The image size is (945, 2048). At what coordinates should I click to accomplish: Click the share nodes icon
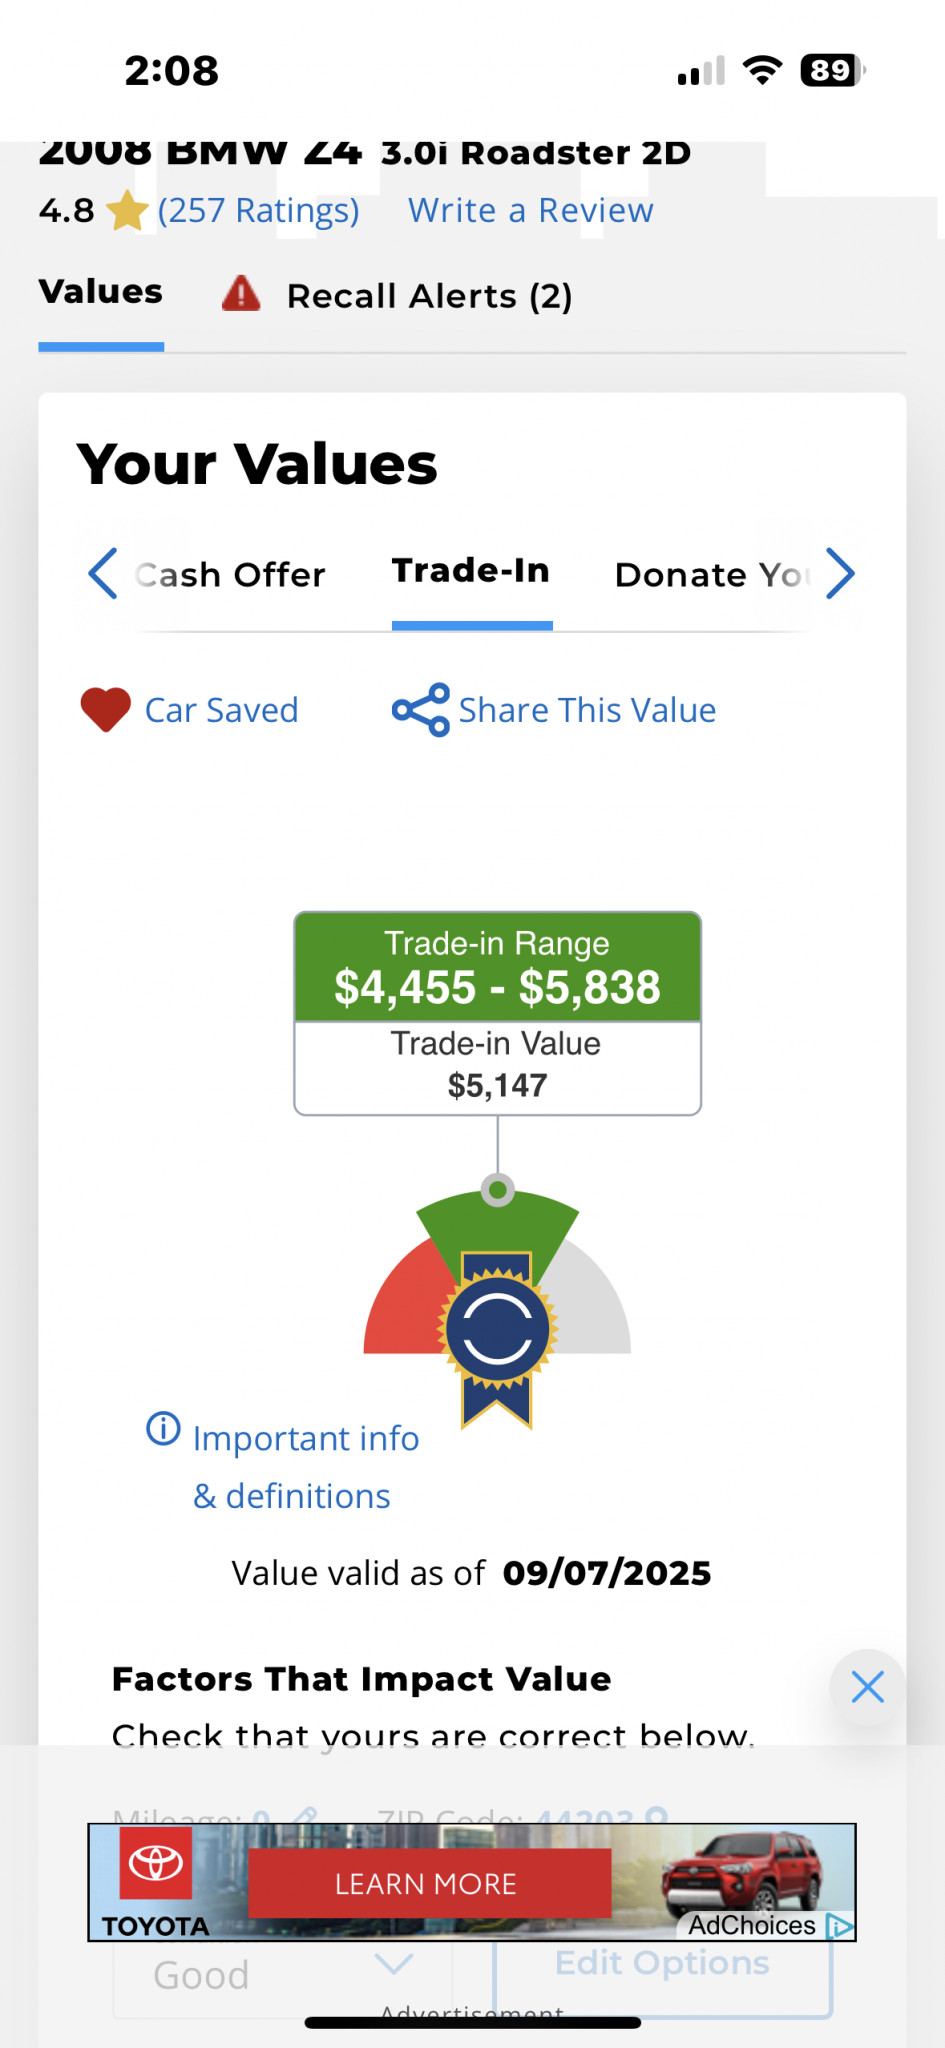[x=420, y=710]
